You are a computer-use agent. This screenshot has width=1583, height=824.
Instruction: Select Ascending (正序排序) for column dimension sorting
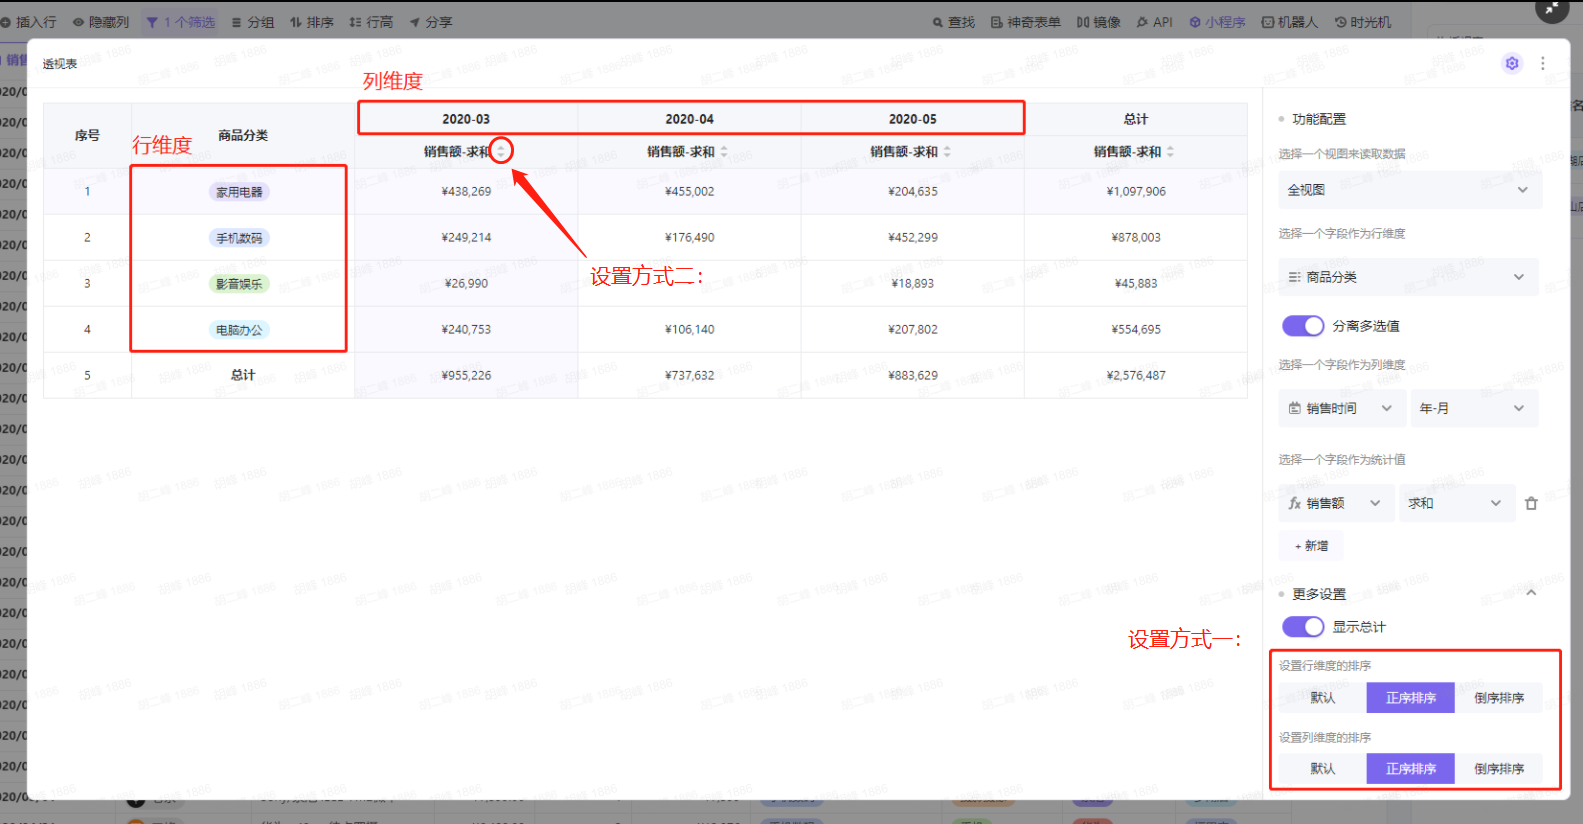[x=1411, y=769]
